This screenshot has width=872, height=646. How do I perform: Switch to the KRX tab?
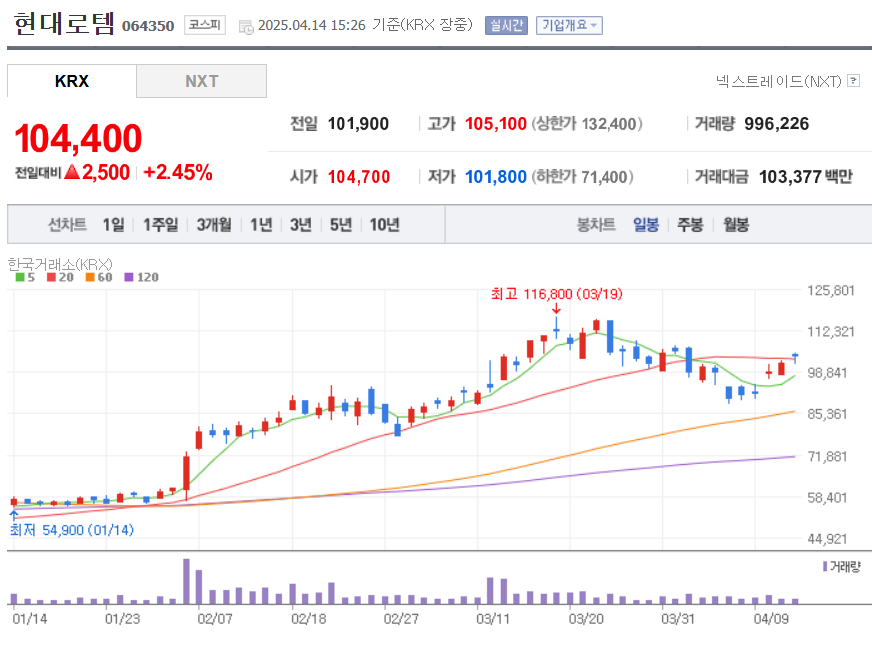point(72,81)
